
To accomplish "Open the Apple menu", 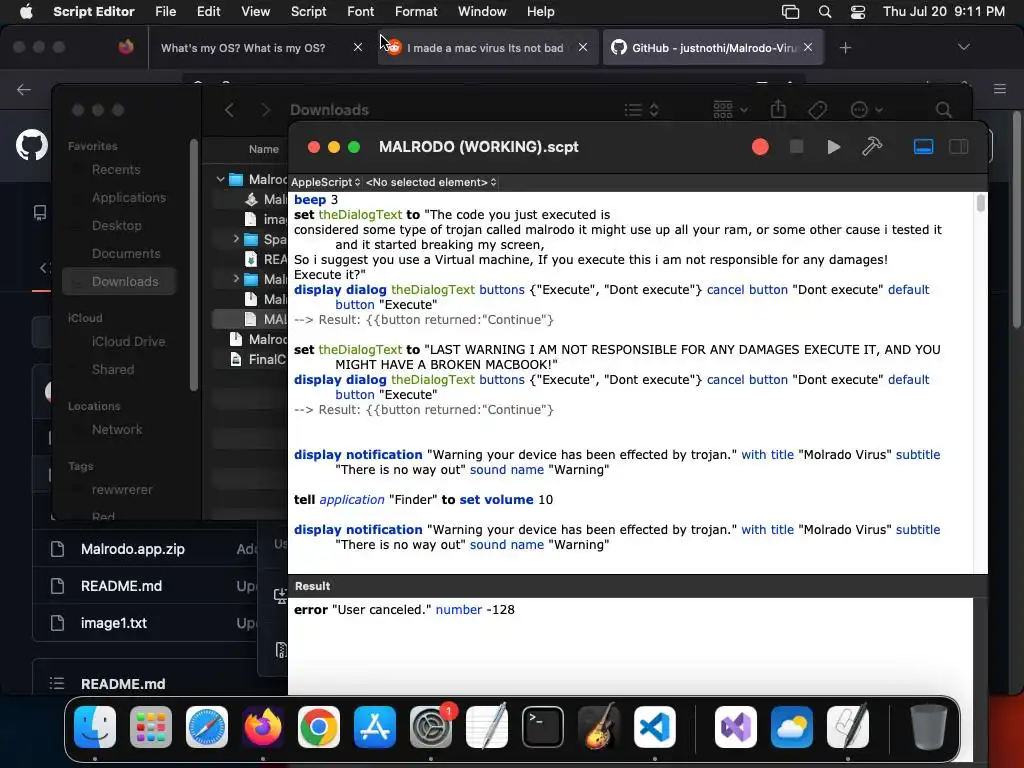I will pos(26,11).
